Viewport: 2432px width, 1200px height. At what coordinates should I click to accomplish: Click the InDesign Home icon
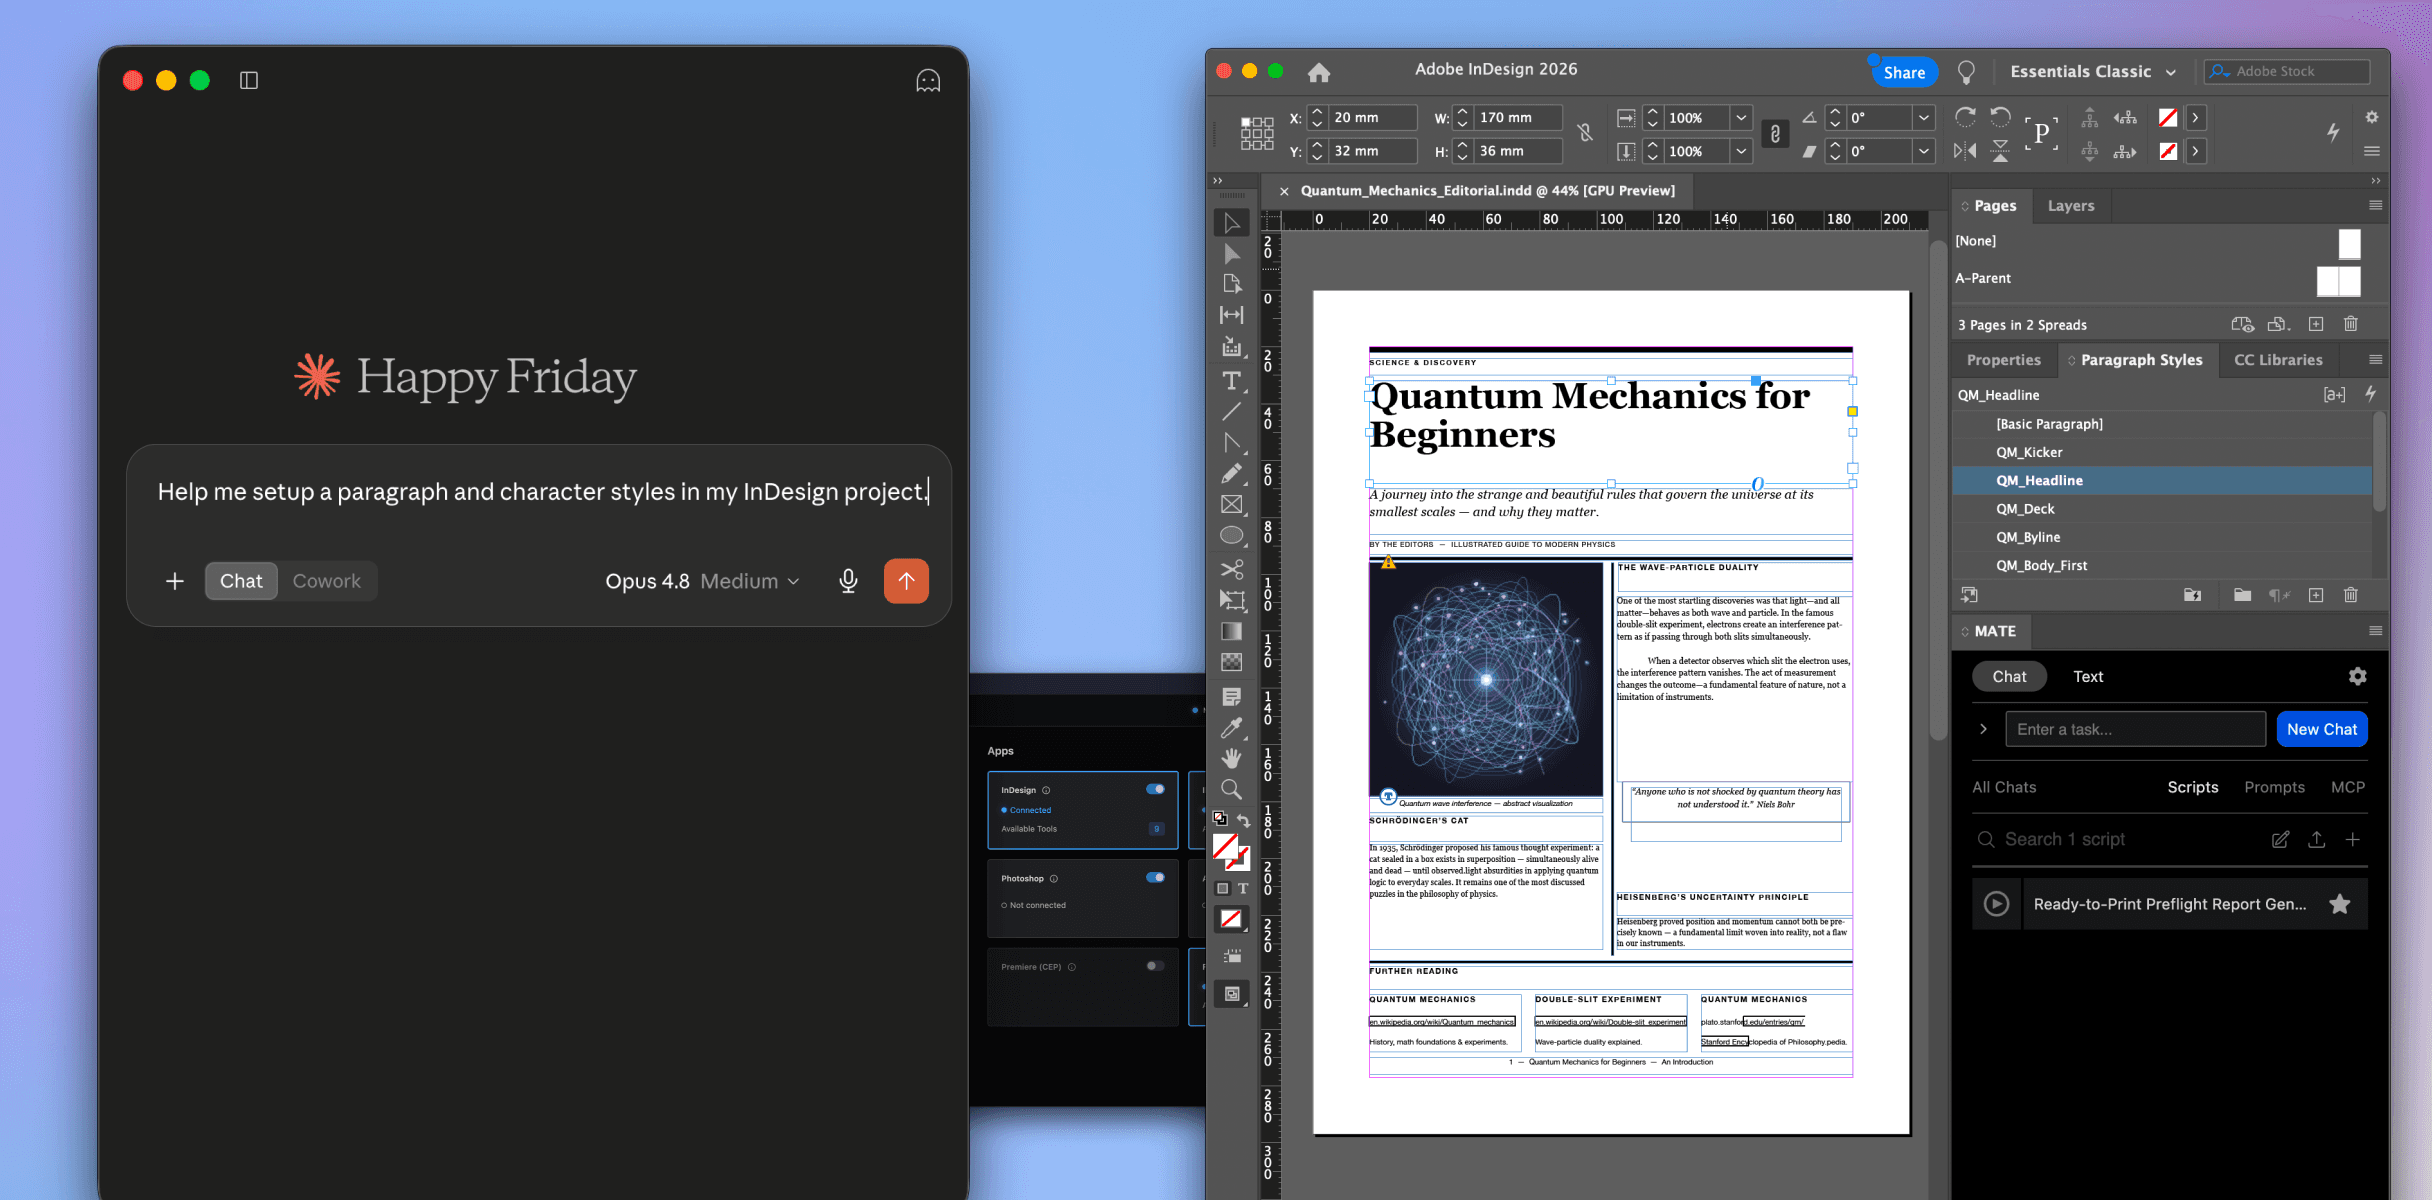[x=1319, y=72]
